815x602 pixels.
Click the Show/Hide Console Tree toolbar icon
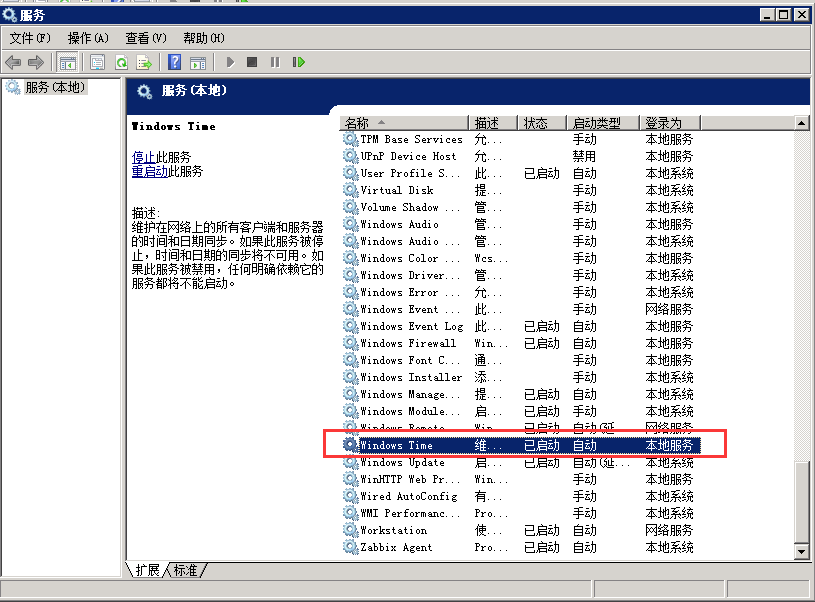67,62
